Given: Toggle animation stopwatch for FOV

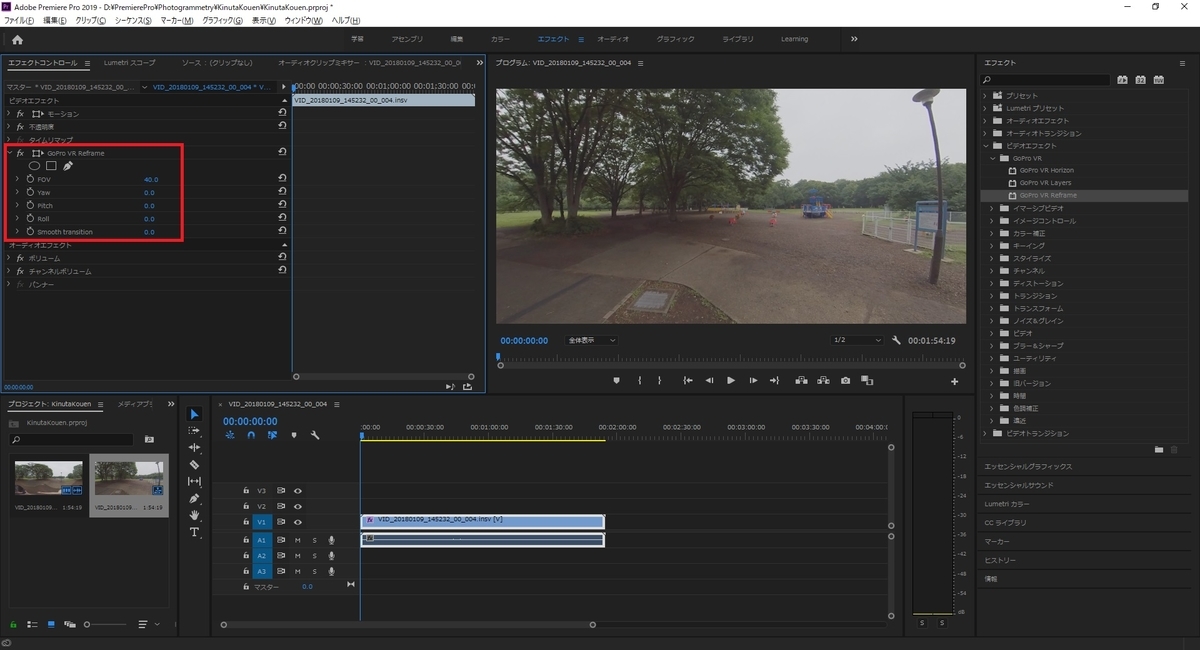Looking at the screenshot, I should click(x=30, y=179).
